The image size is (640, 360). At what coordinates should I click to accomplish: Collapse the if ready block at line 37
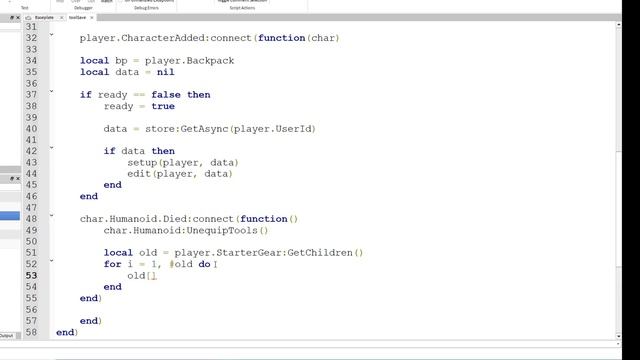point(51,91)
